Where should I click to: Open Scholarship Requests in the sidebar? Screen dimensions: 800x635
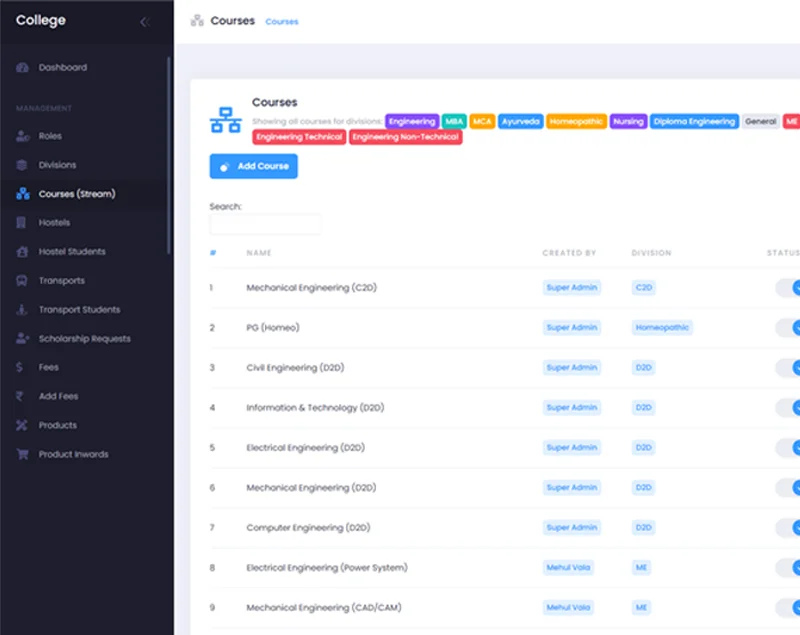click(x=84, y=339)
